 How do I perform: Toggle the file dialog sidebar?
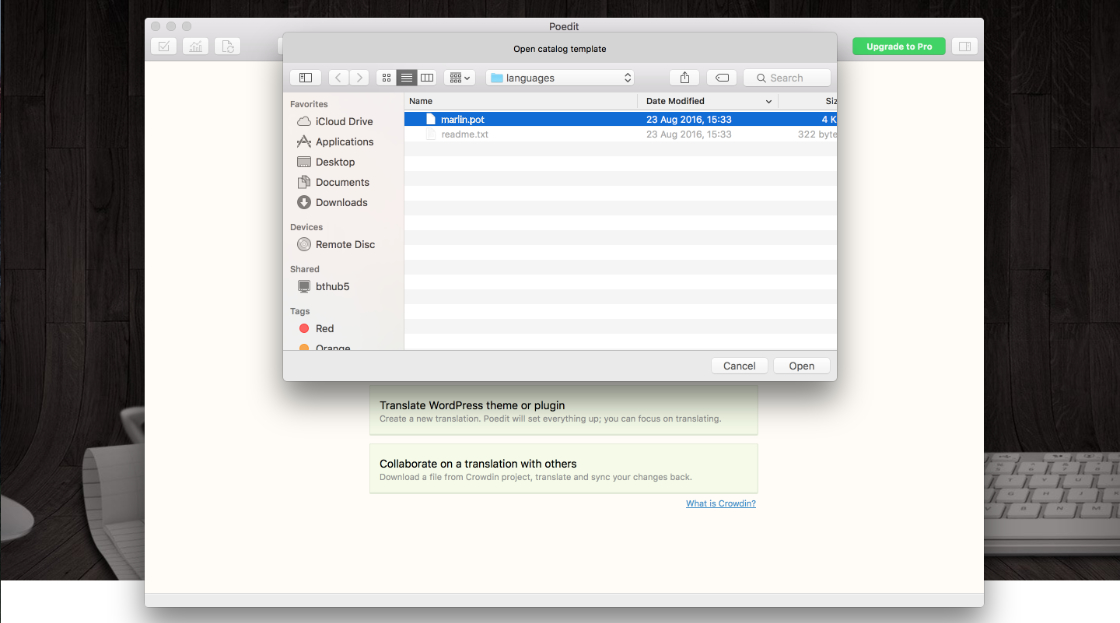tap(306, 78)
